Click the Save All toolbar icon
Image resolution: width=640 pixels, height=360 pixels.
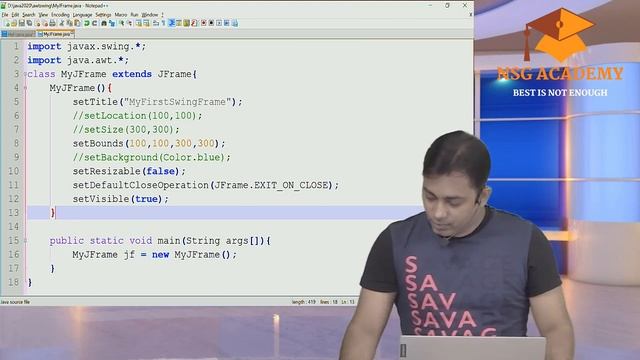[x=29, y=23]
